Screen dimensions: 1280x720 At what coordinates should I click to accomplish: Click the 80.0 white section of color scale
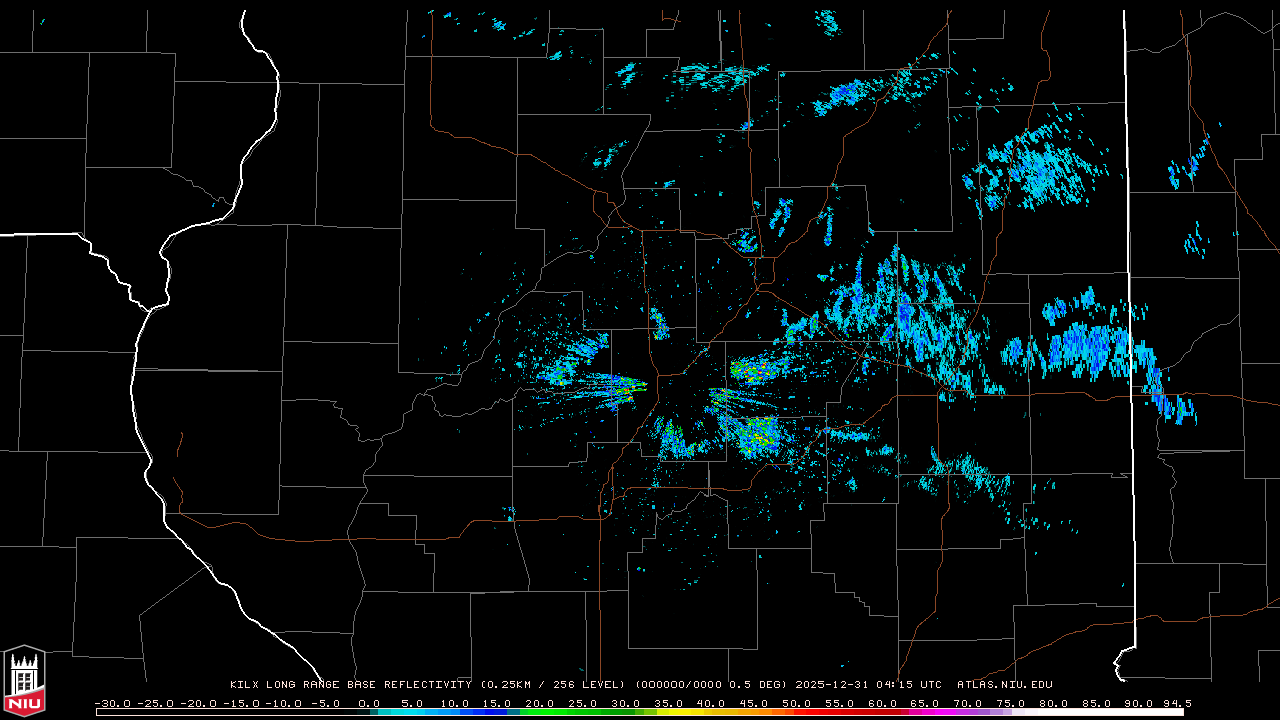tap(1053, 712)
